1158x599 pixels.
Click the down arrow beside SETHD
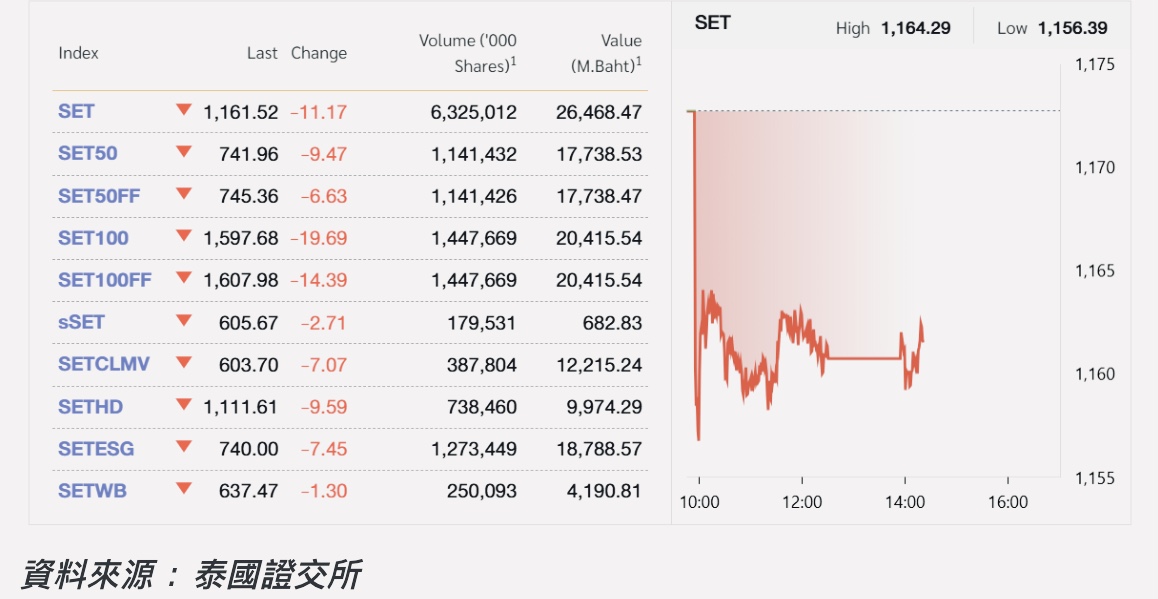coord(183,405)
